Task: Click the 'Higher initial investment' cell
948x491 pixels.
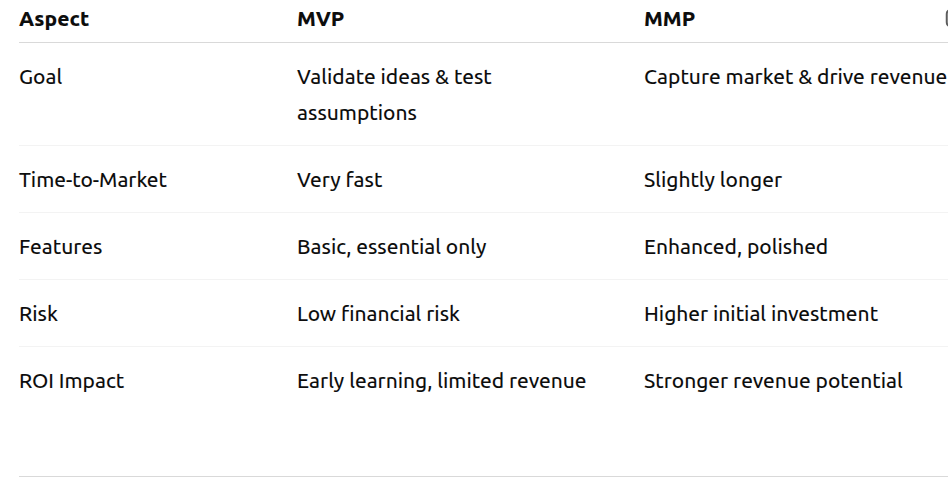Action: 760,314
